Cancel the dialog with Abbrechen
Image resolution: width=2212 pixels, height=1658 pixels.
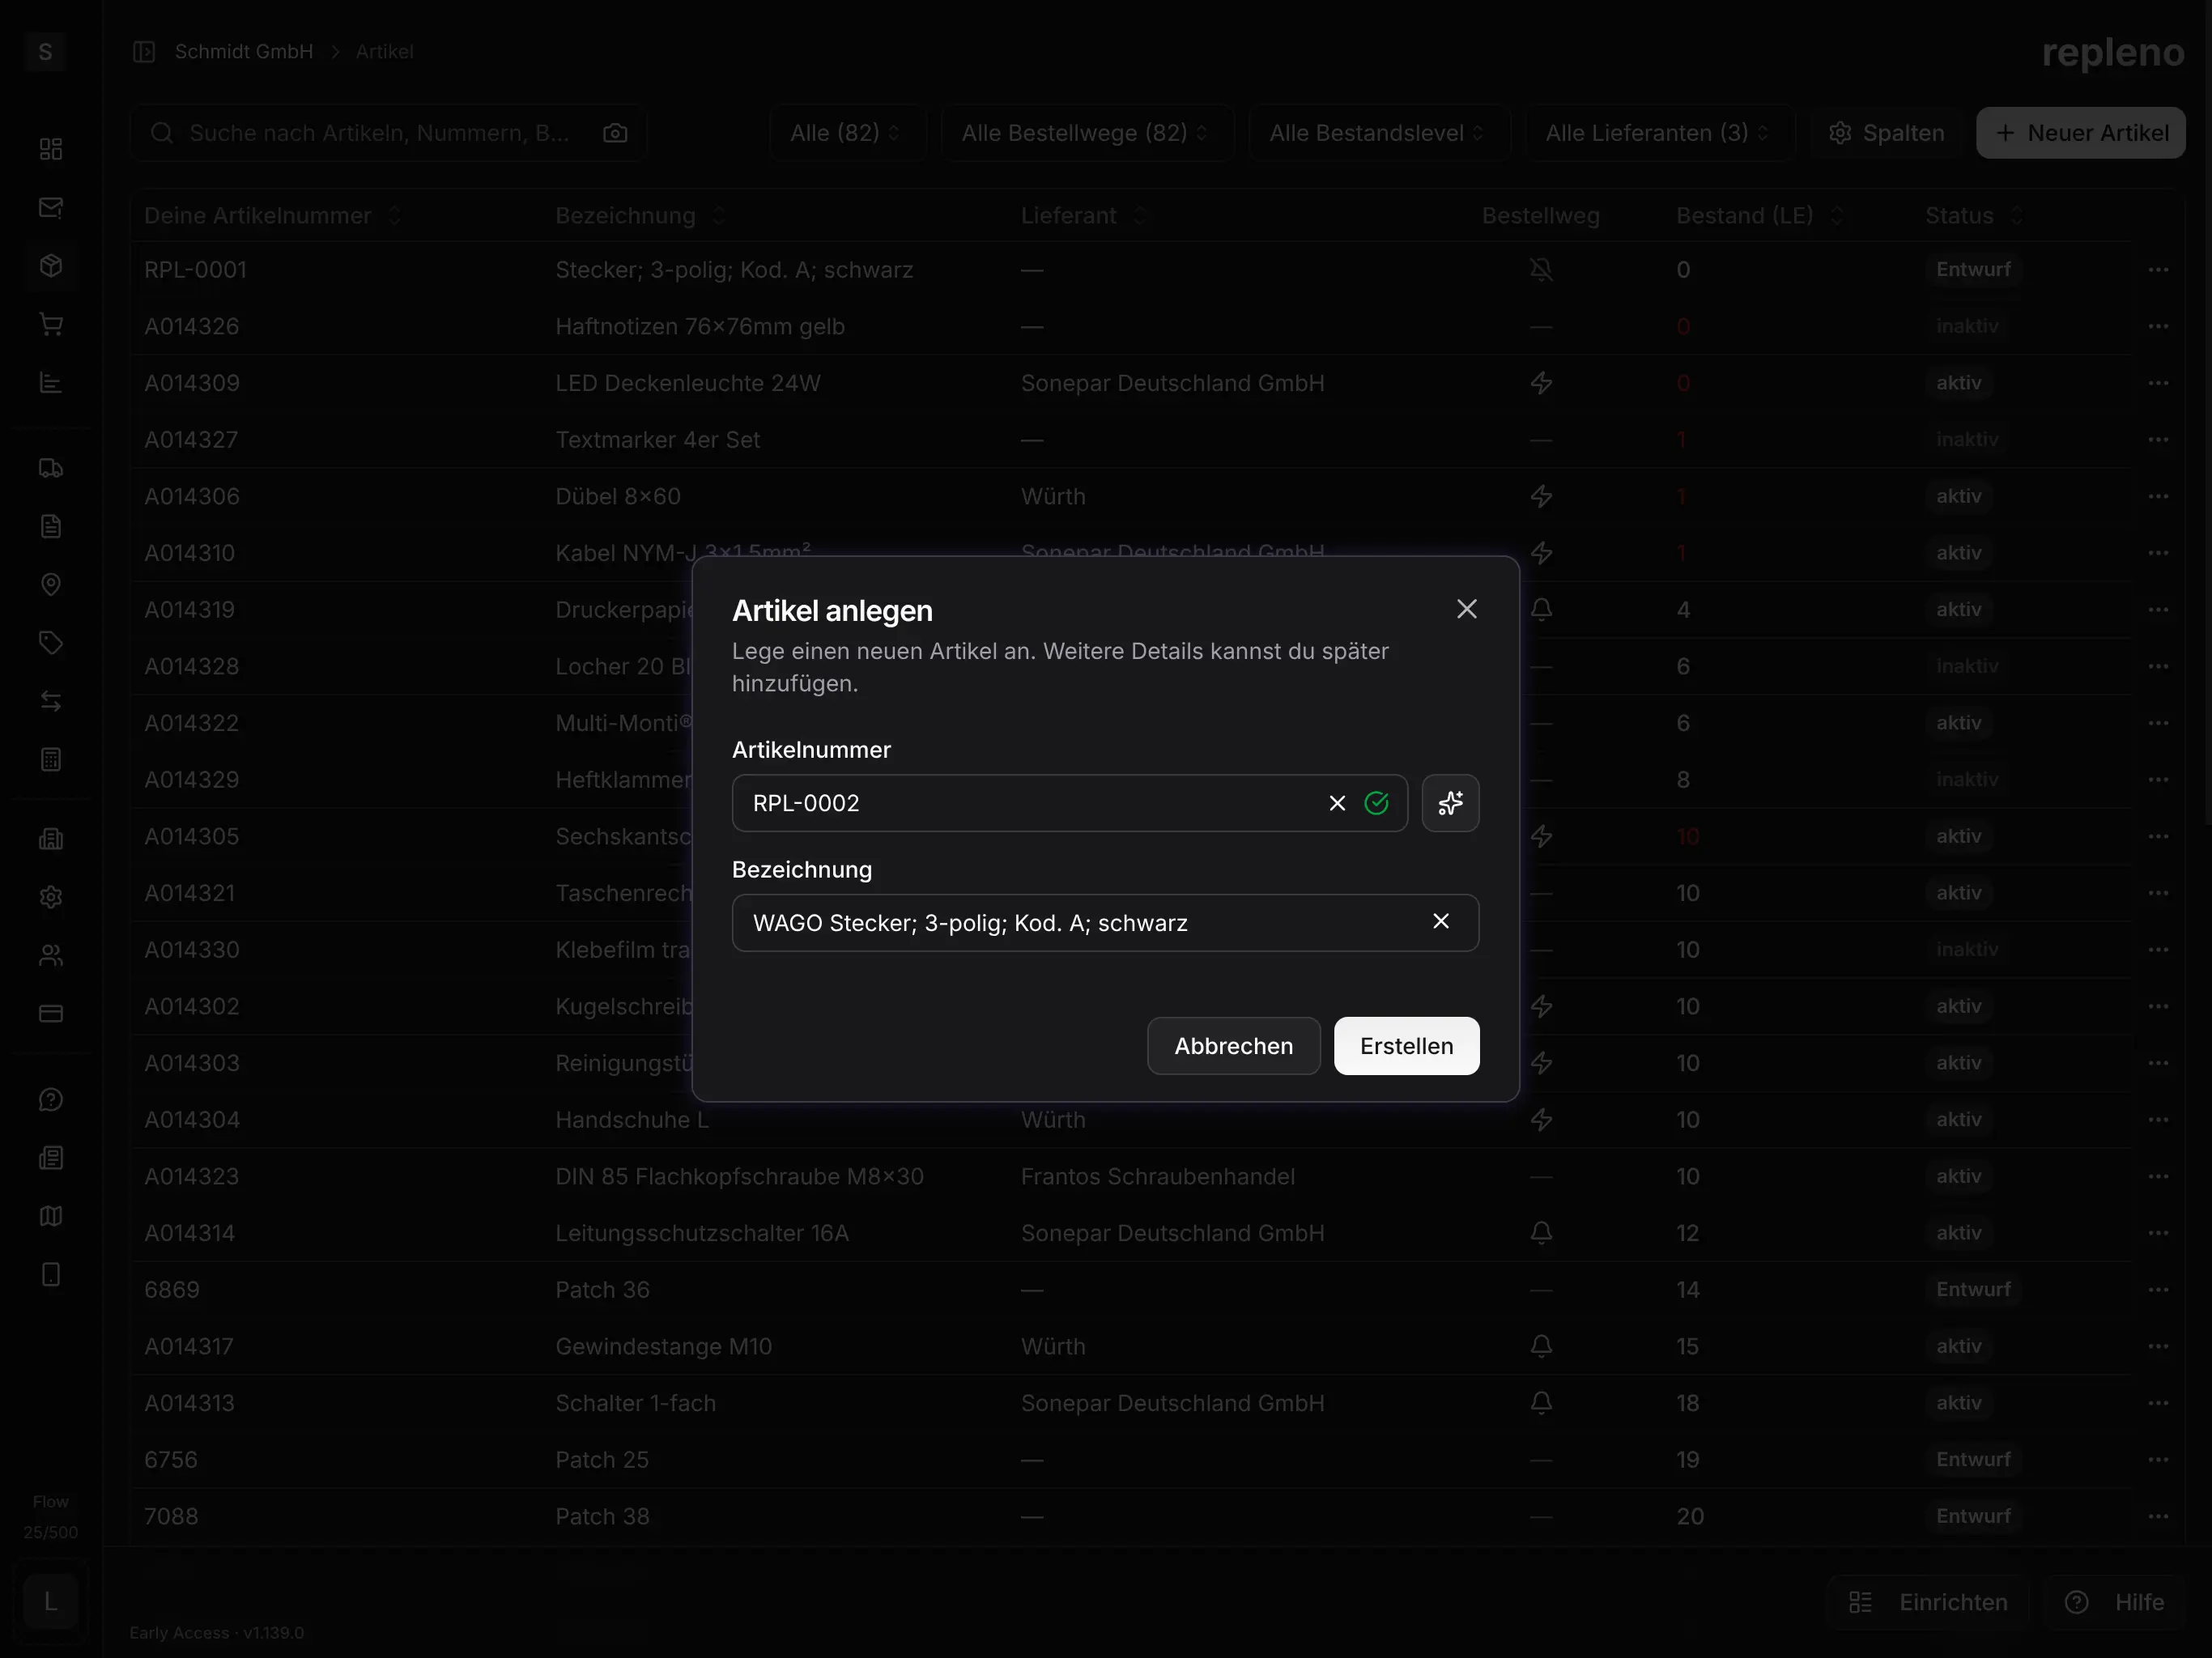click(x=1233, y=1045)
